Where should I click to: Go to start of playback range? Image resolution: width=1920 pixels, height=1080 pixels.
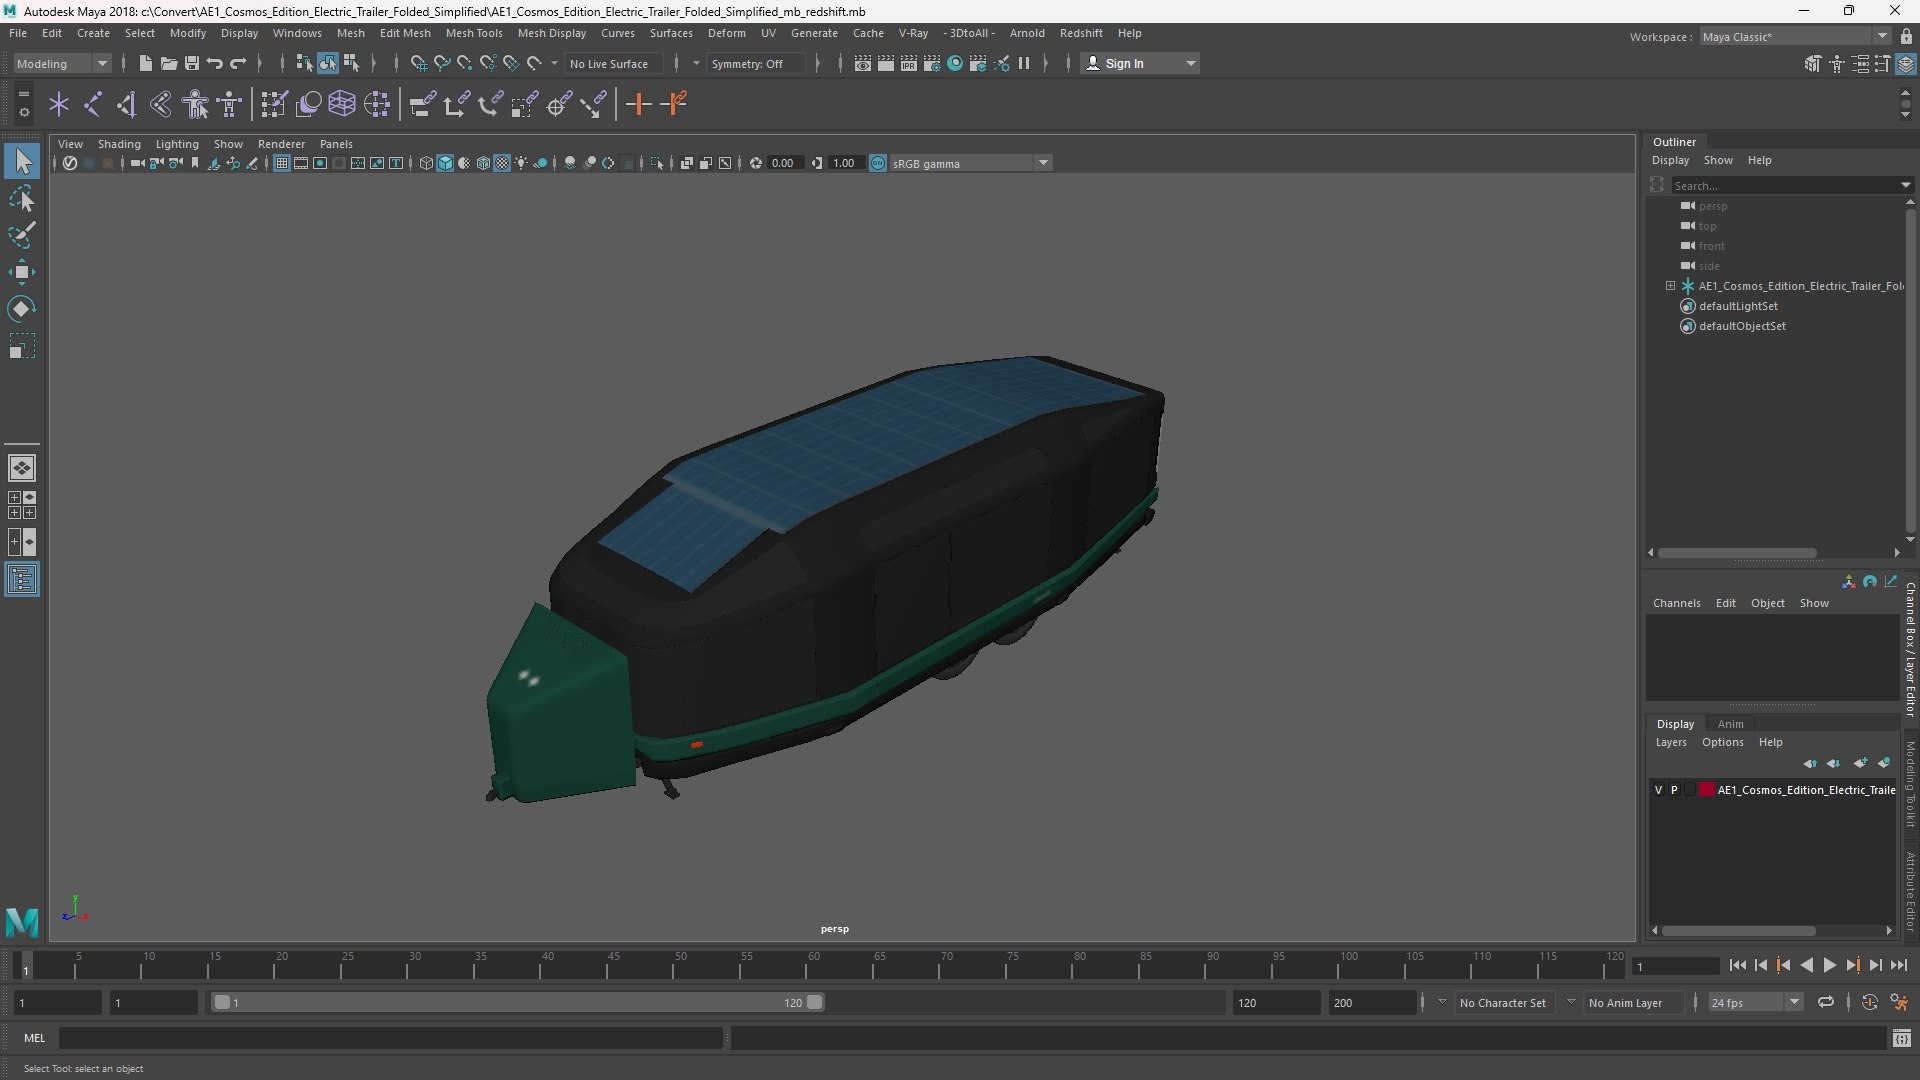click(1737, 965)
